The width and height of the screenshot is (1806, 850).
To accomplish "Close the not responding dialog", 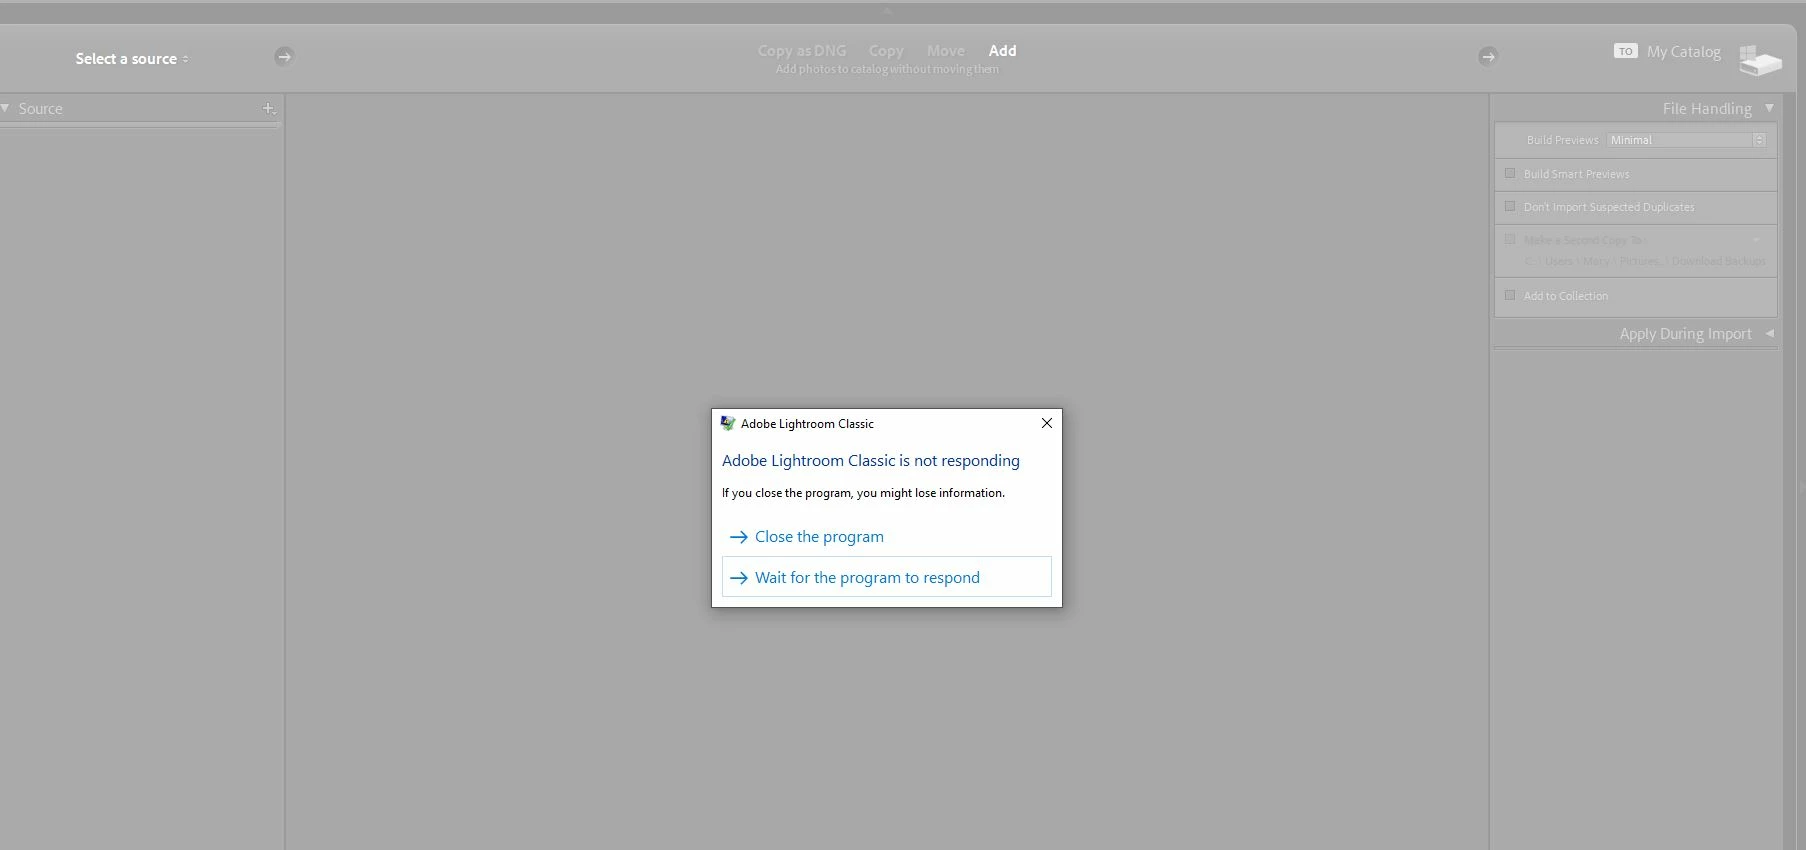I will pyautogui.click(x=1046, y=423).
